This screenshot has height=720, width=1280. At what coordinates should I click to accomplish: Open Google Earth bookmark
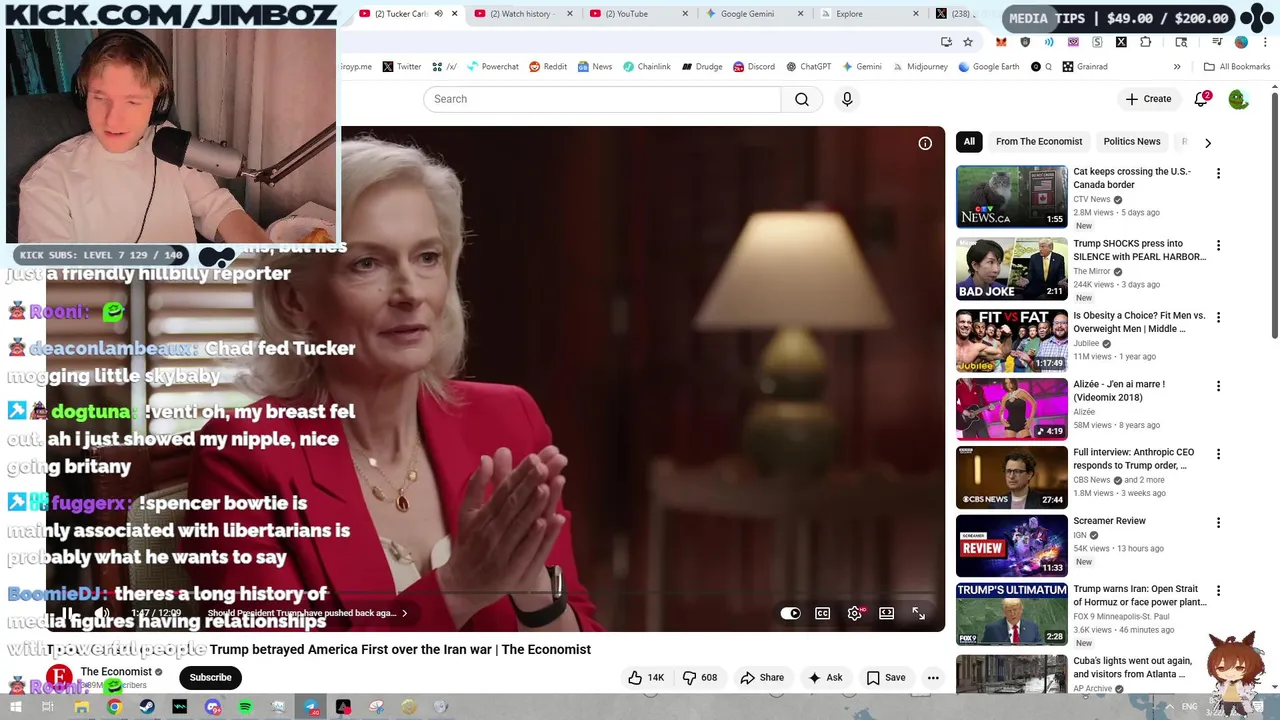[x=988, y=67]
